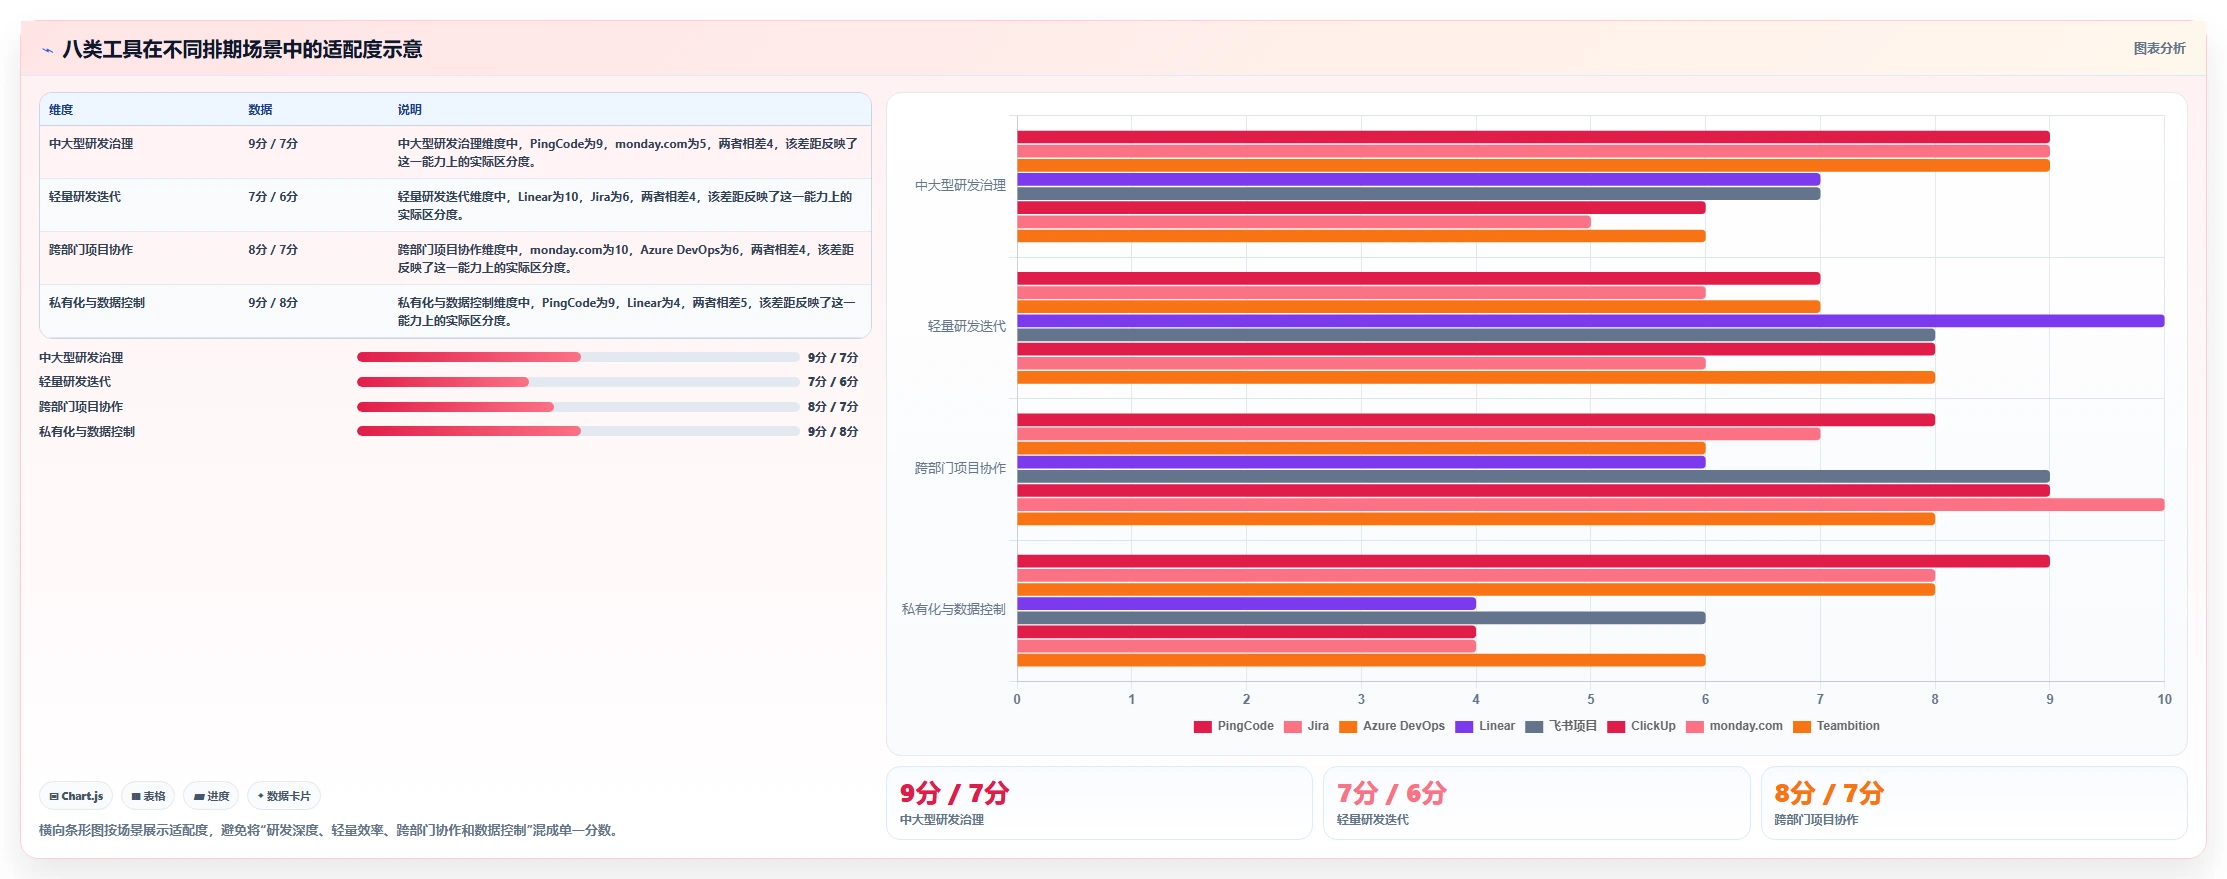The image size is (2227, 879).
Task: Click the 图表分析 label at top right
Action: [x=2159, y=48]
